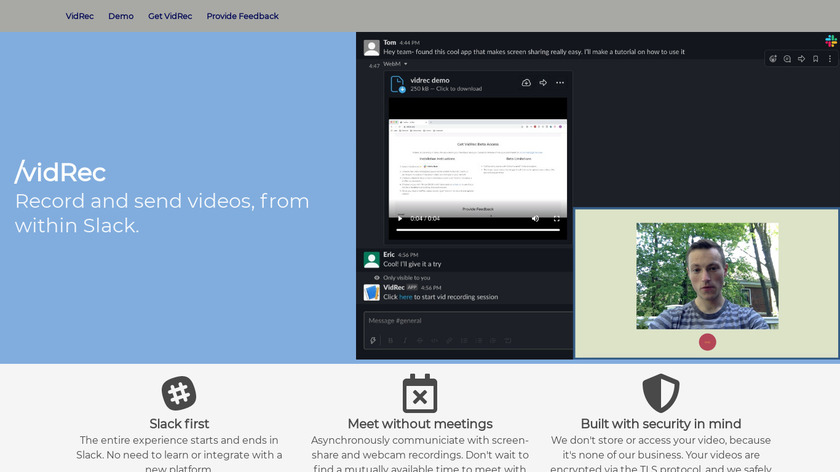The width and height of the screenshot is (840, 472).
Task: Click the share arrow on vidrec demo file
Action: pos(543,83)
